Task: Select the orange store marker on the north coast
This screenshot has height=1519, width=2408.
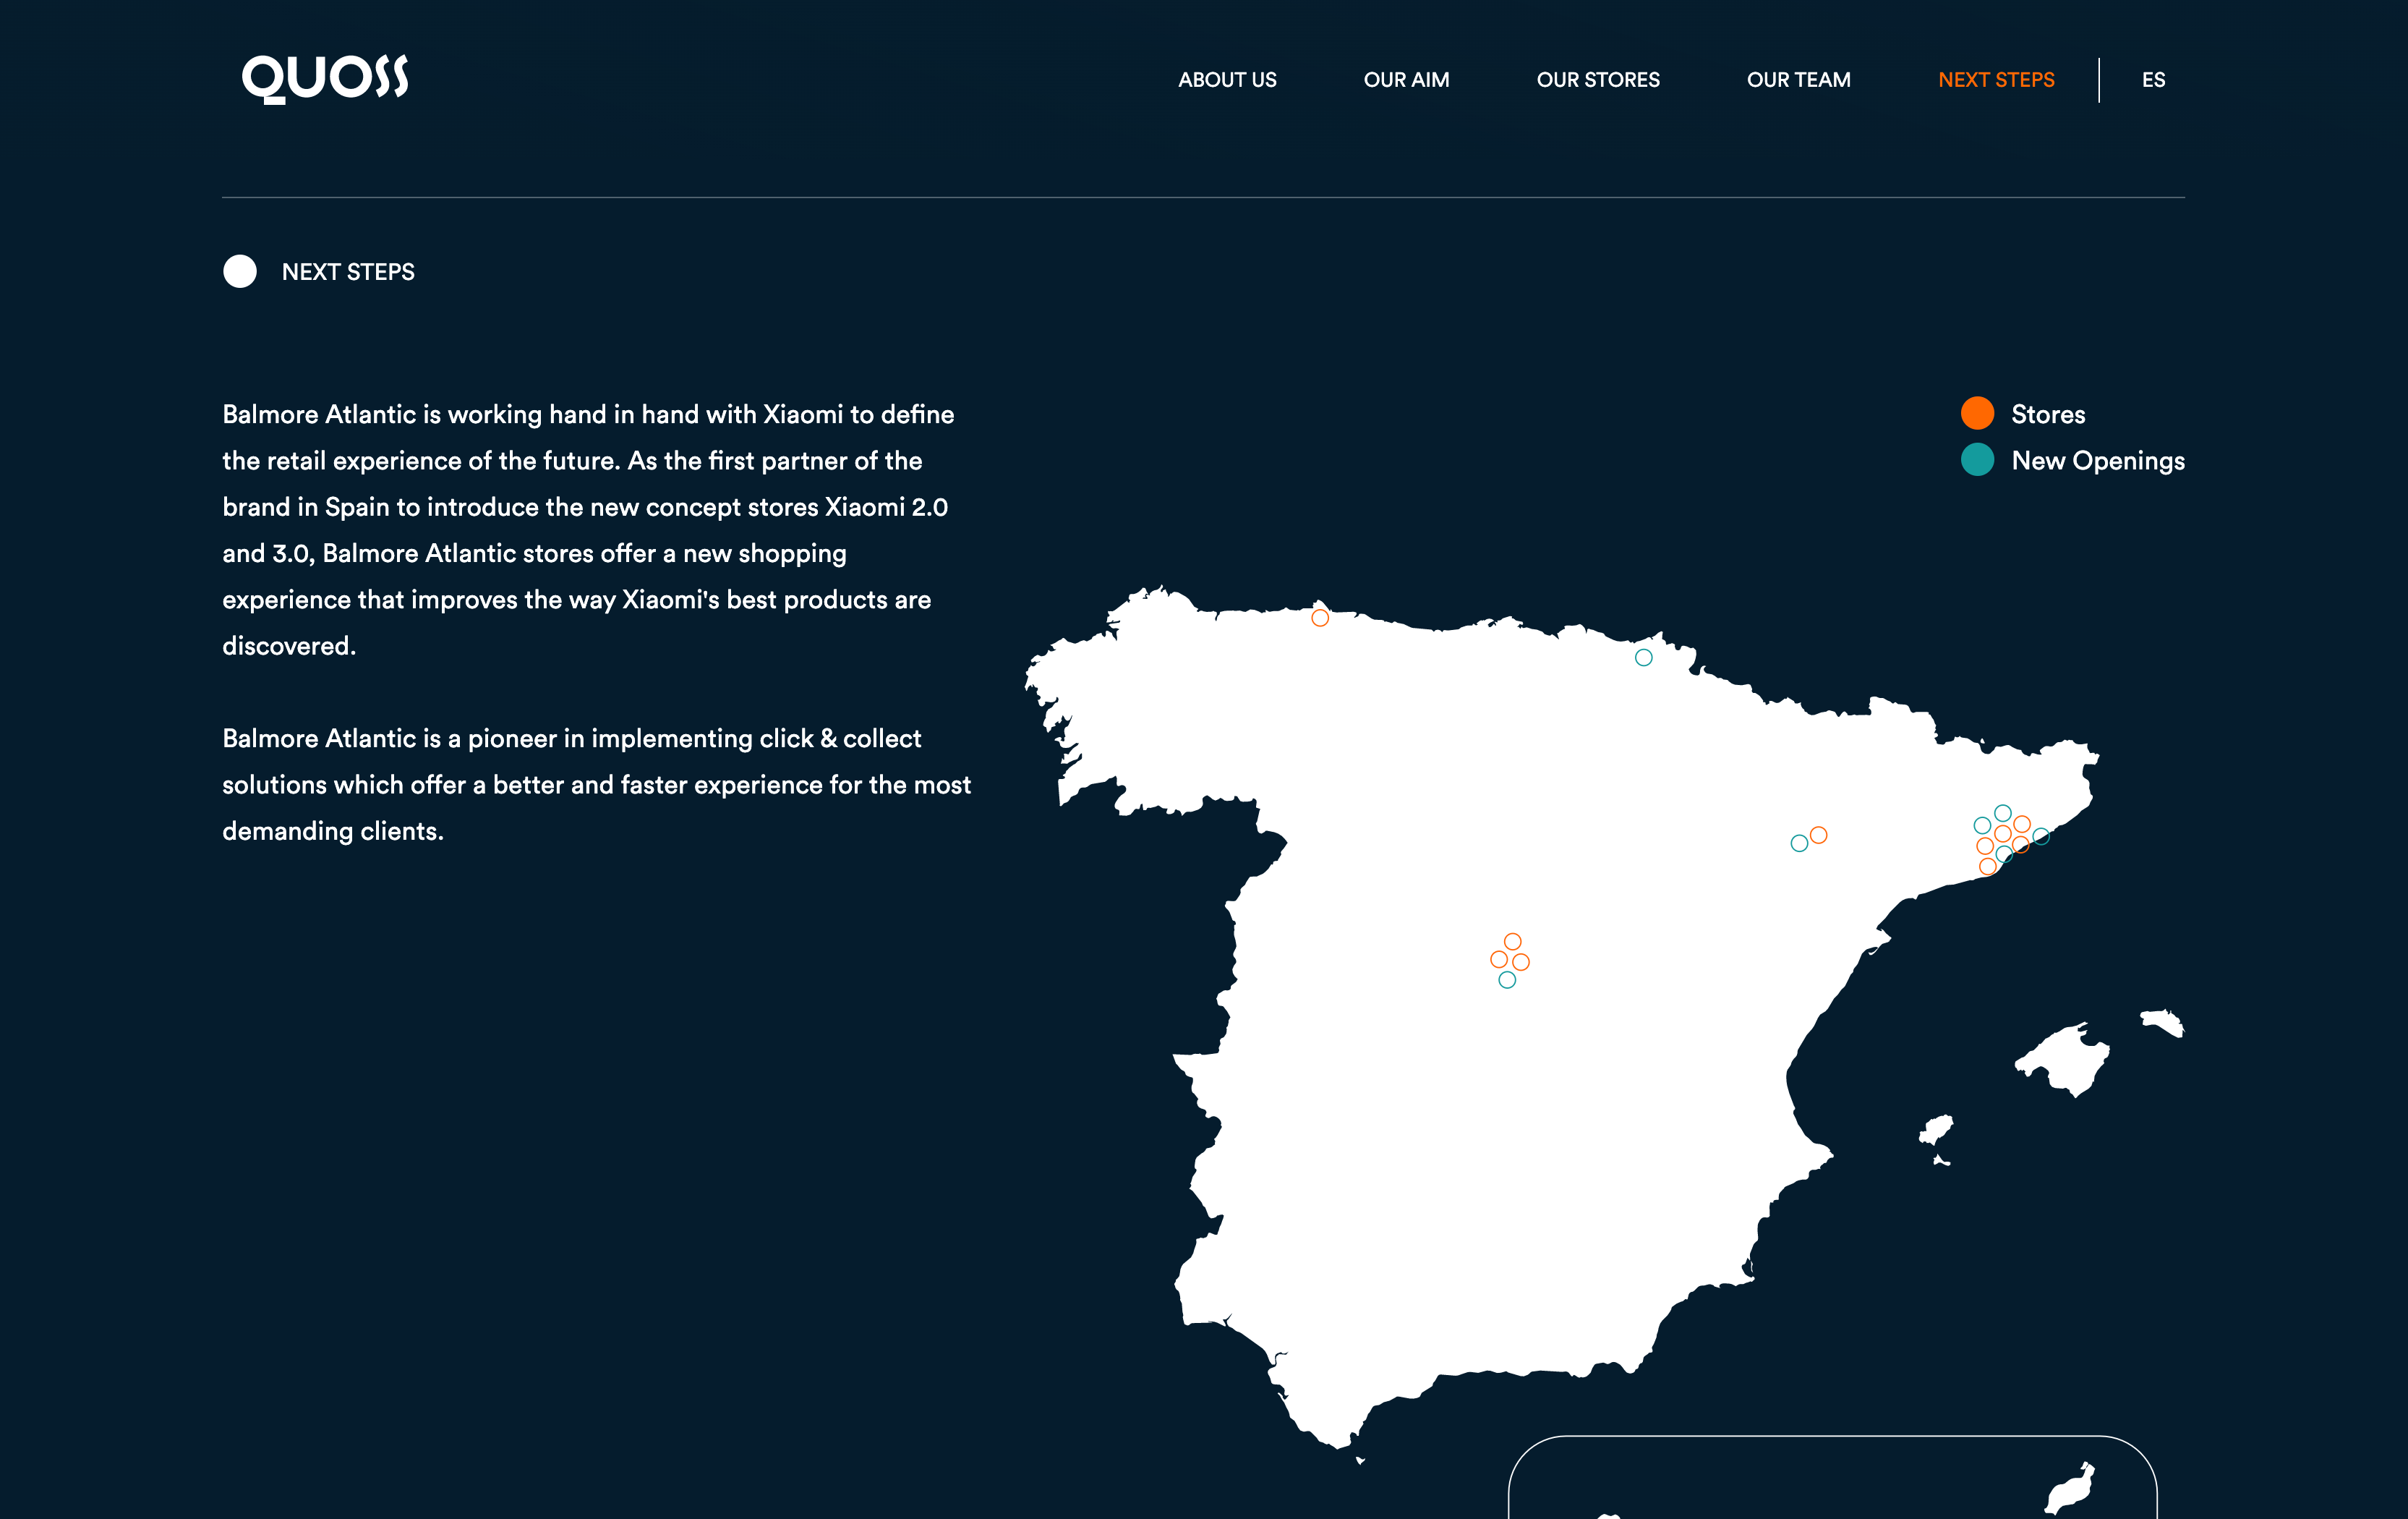Action: (1320, 618)
